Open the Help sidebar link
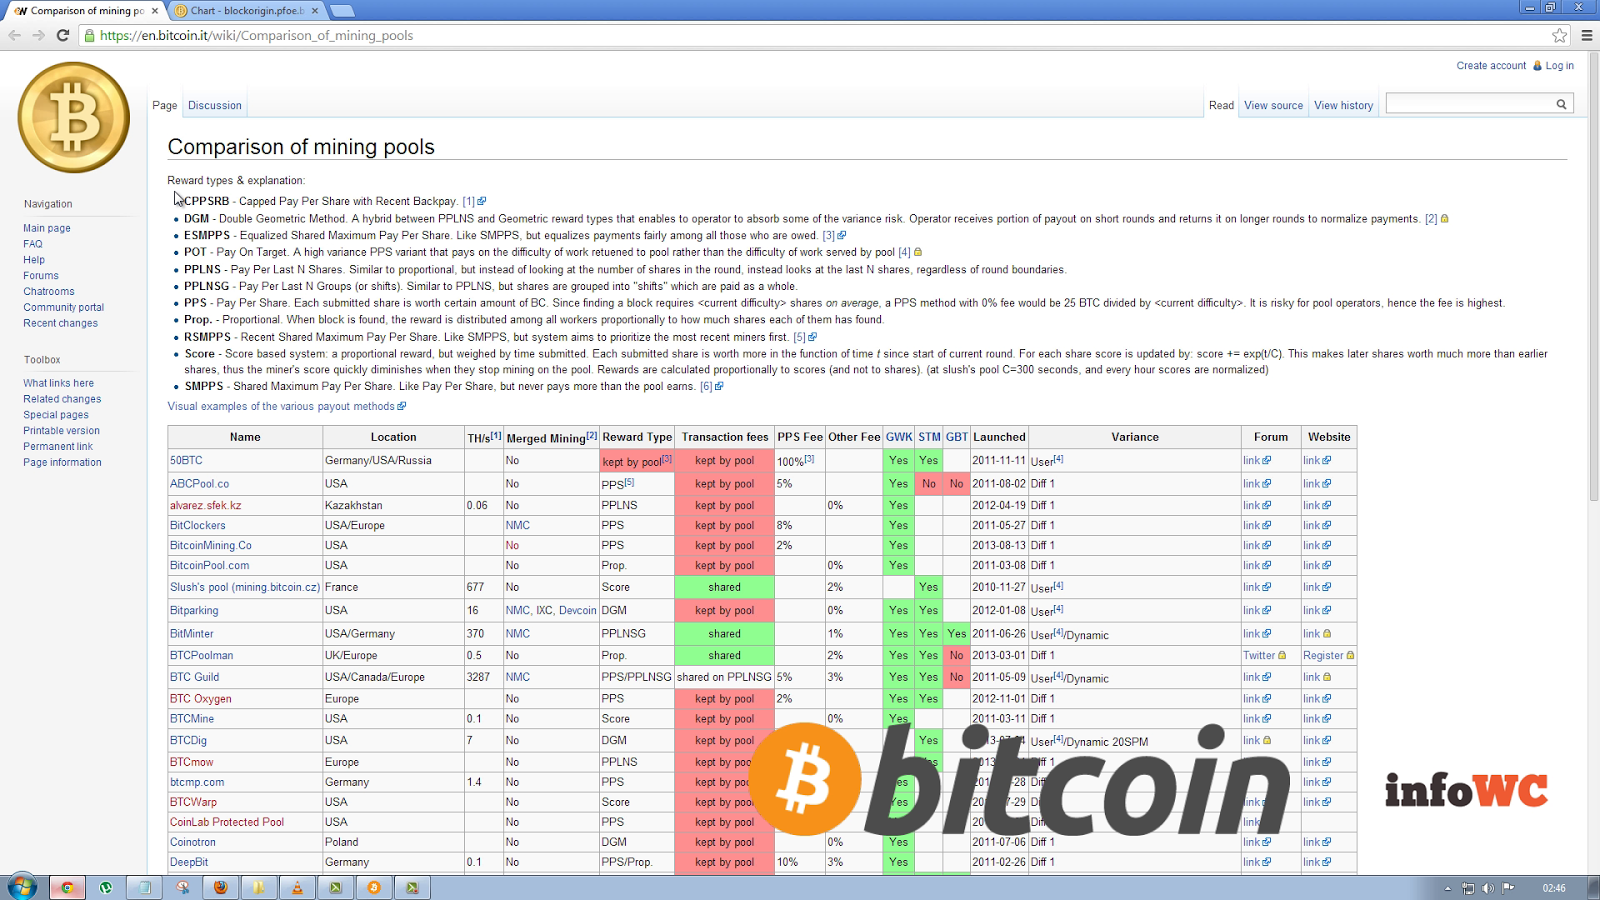1600x900 pixels. pos(34,260)
